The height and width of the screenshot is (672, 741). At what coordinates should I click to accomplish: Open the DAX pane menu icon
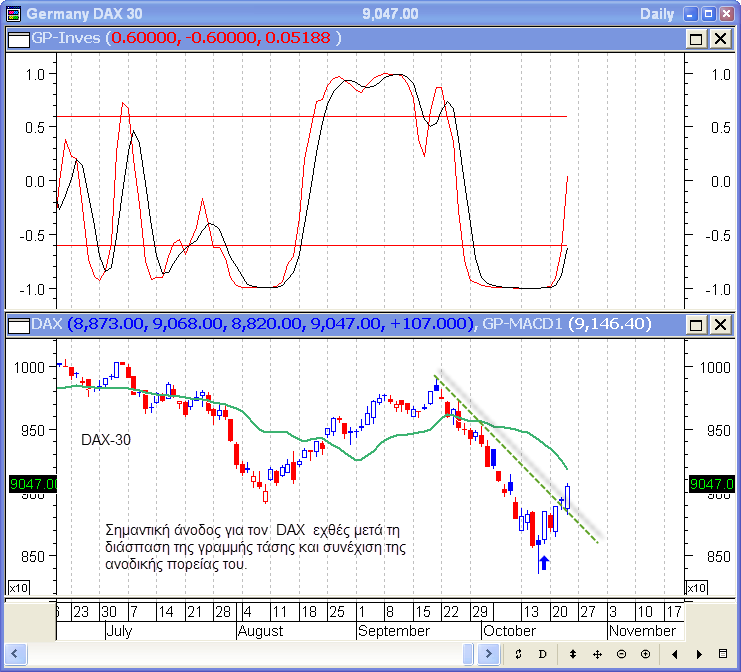pos(18,324)
